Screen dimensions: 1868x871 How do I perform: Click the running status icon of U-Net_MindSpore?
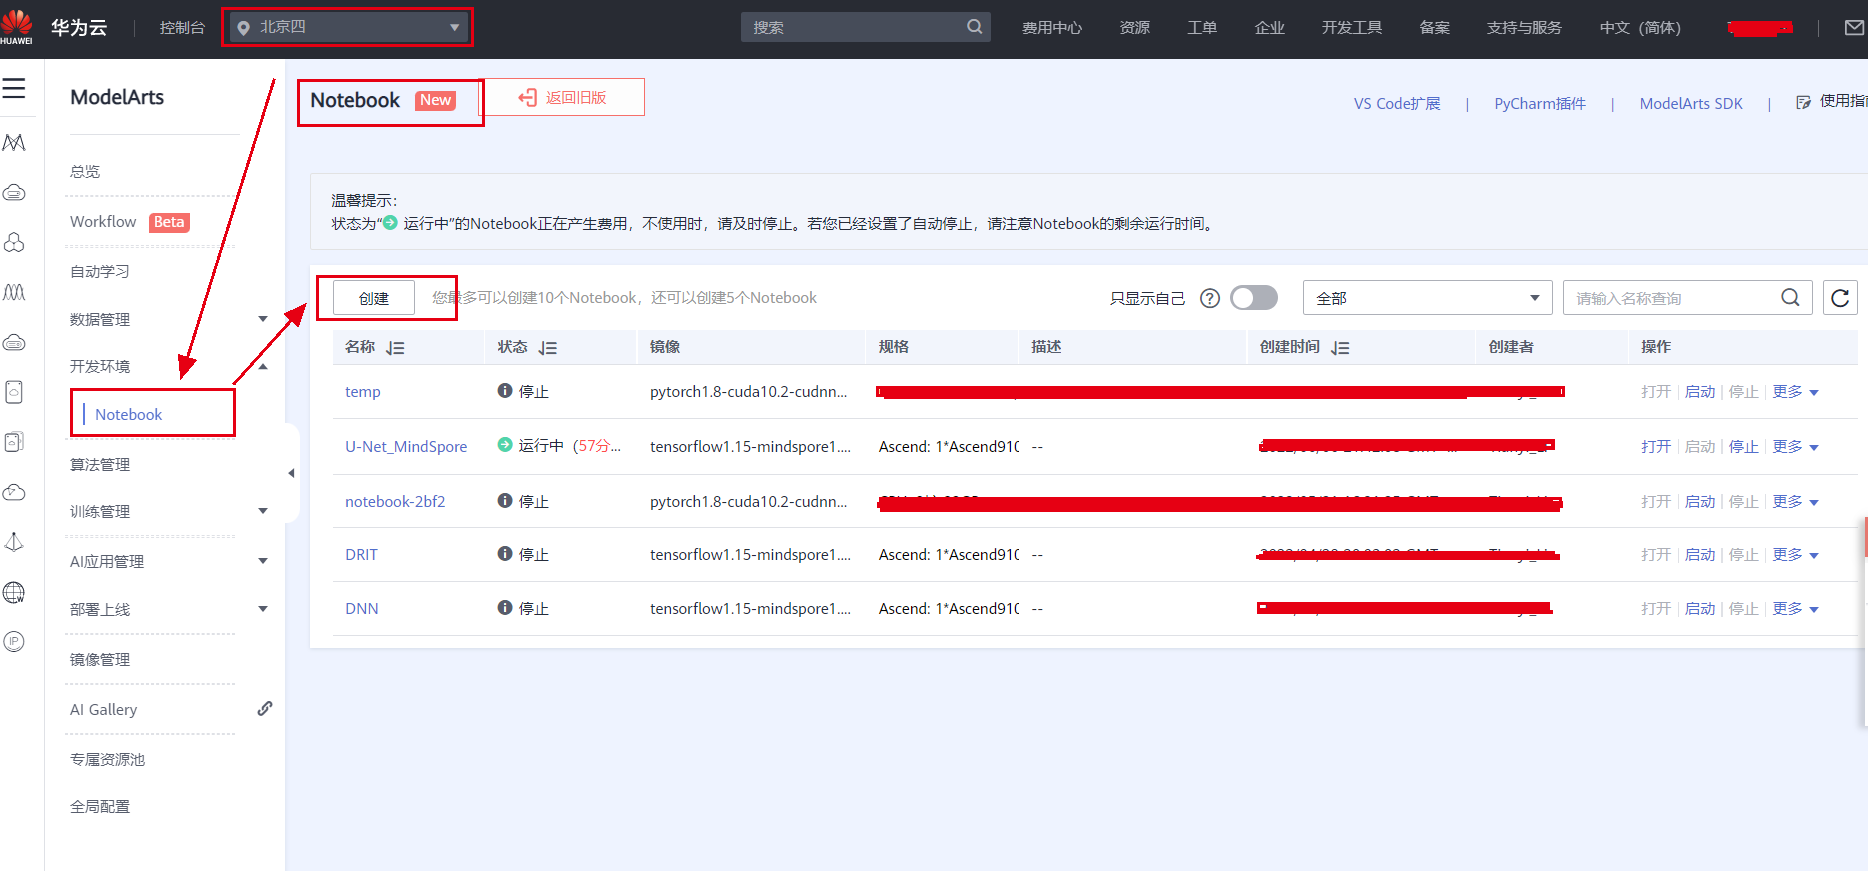point(505,445)
